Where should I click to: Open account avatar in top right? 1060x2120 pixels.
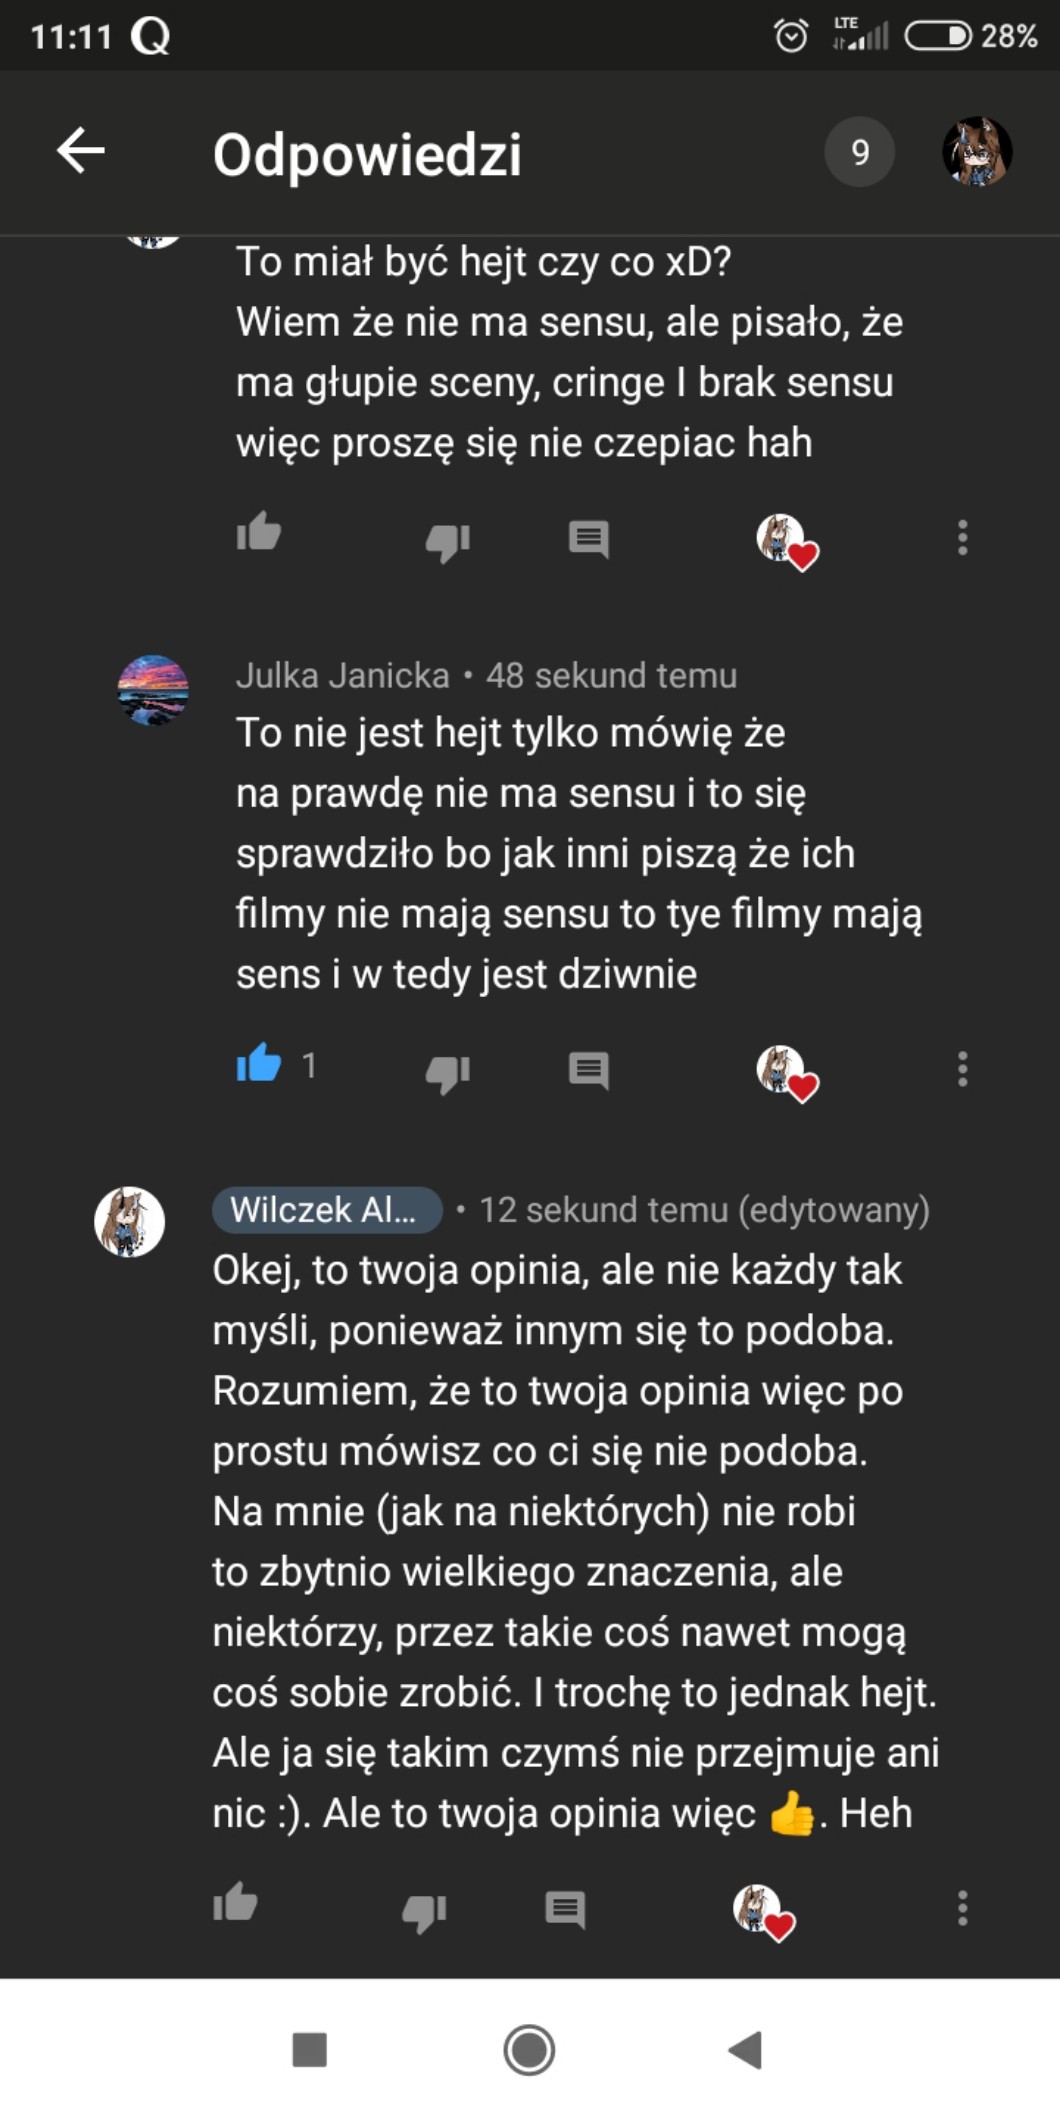(x=977, y=152)
